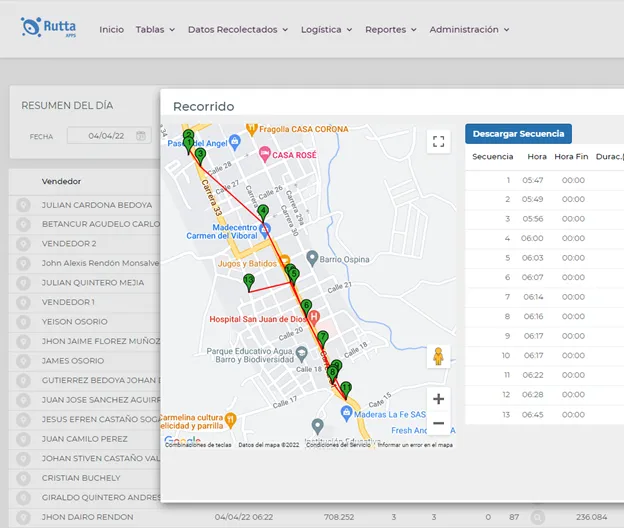Select vendor GUTIERREZ BEDOYA JOHAN row
This screenshot has width=624, height=528.
(x=85, y=380)
